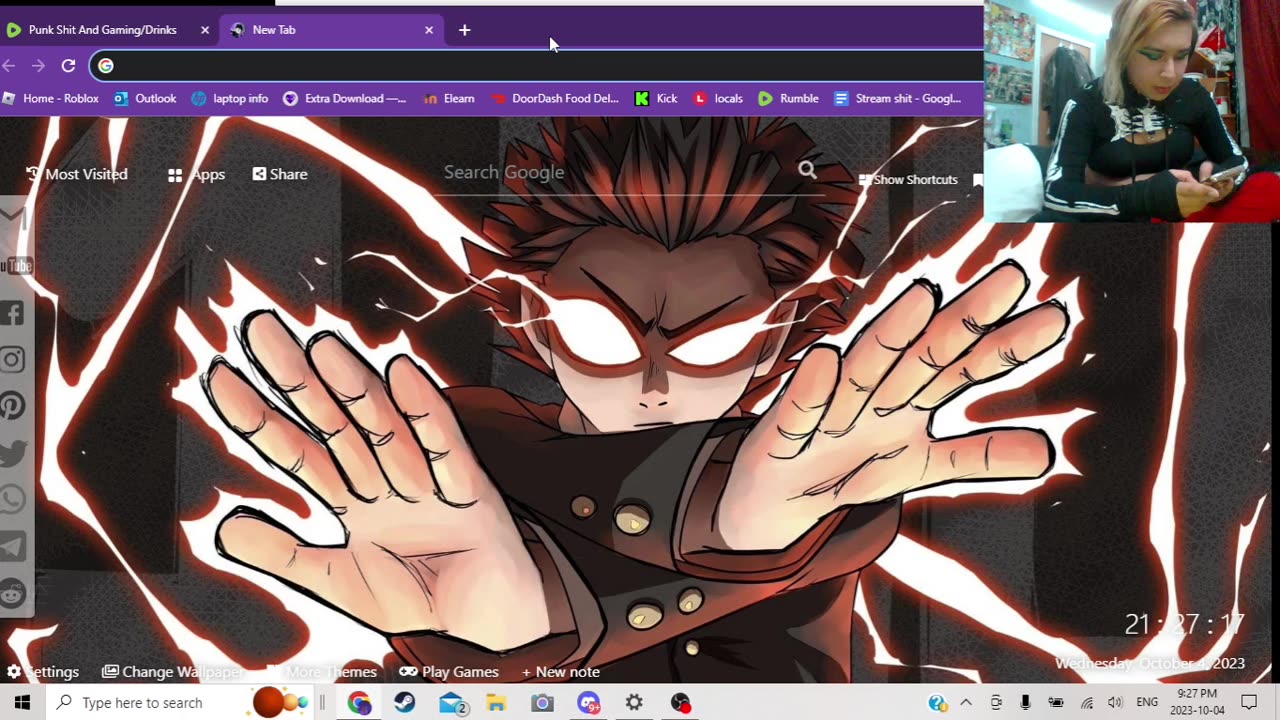Switch ENG input language
Viewport: 1280px width, 720px height.
pos(1147,703)
